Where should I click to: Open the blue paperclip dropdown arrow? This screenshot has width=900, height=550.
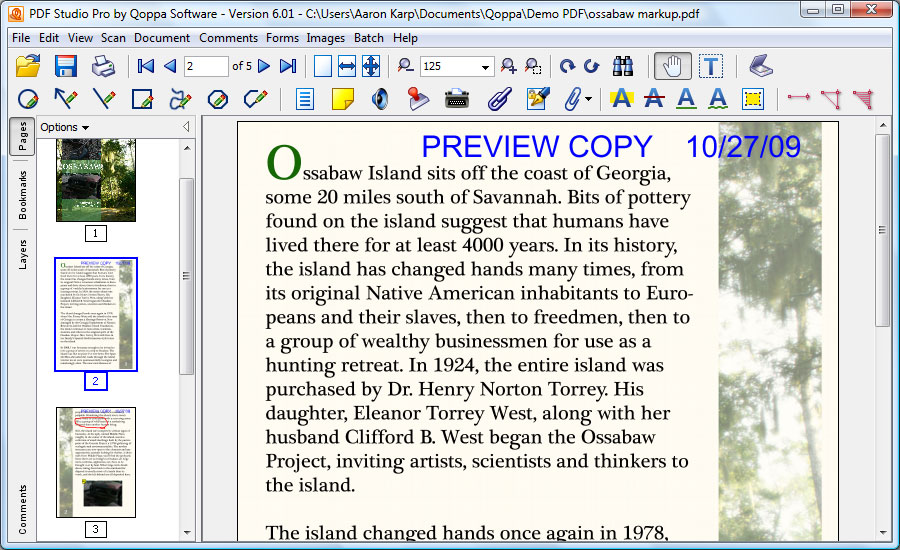click(589, 99)
